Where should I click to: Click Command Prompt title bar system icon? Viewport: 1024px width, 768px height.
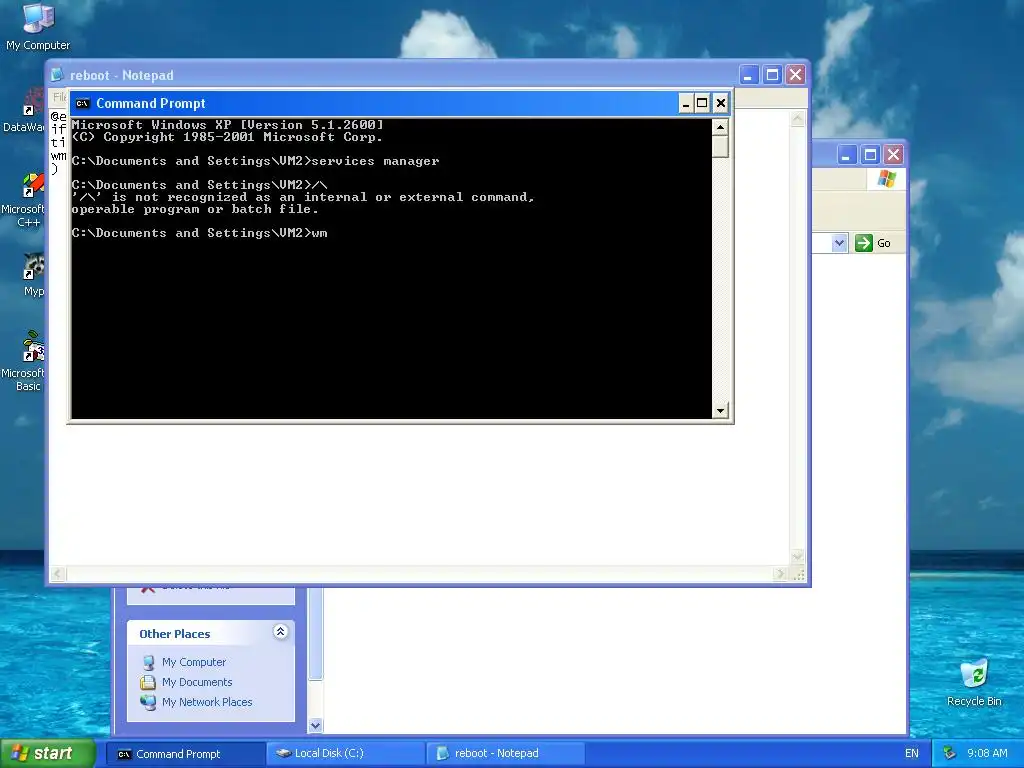tap(82, 103)
